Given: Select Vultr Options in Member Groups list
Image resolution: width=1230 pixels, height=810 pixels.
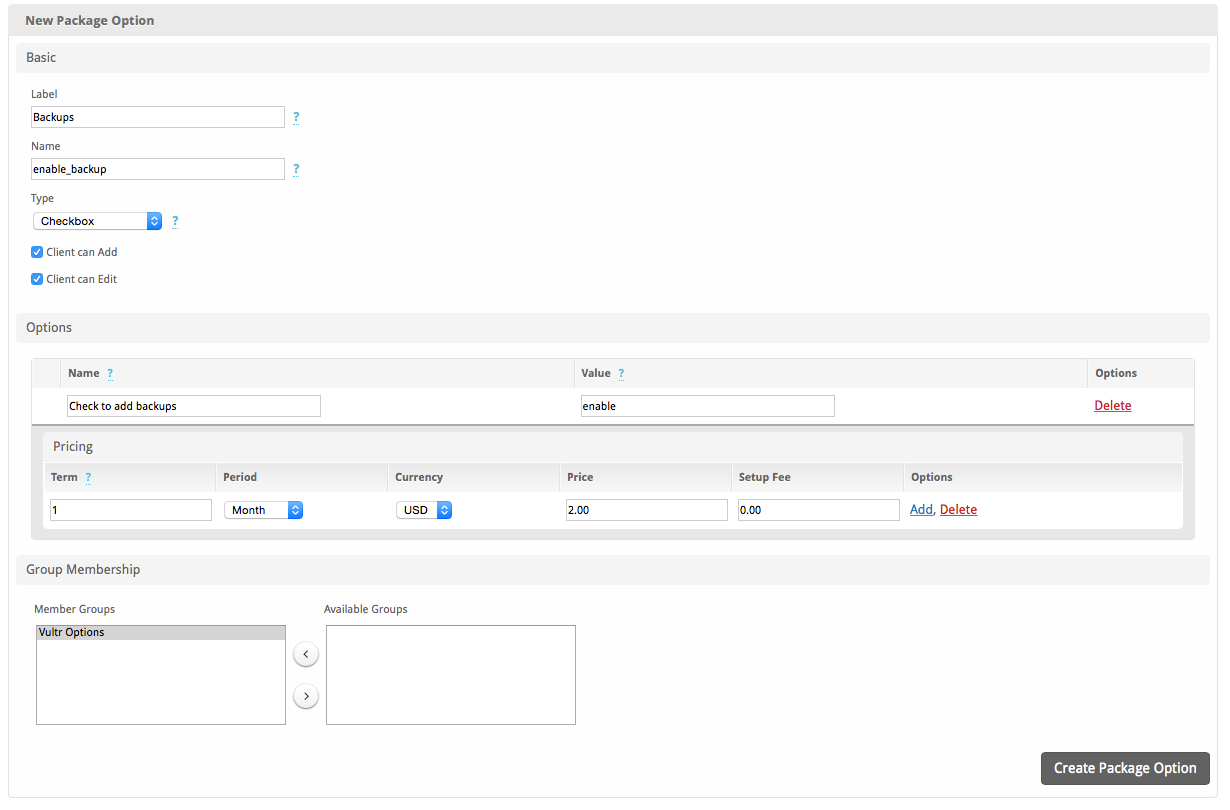Looking at the screenshot, I should (x=160, y=632).
